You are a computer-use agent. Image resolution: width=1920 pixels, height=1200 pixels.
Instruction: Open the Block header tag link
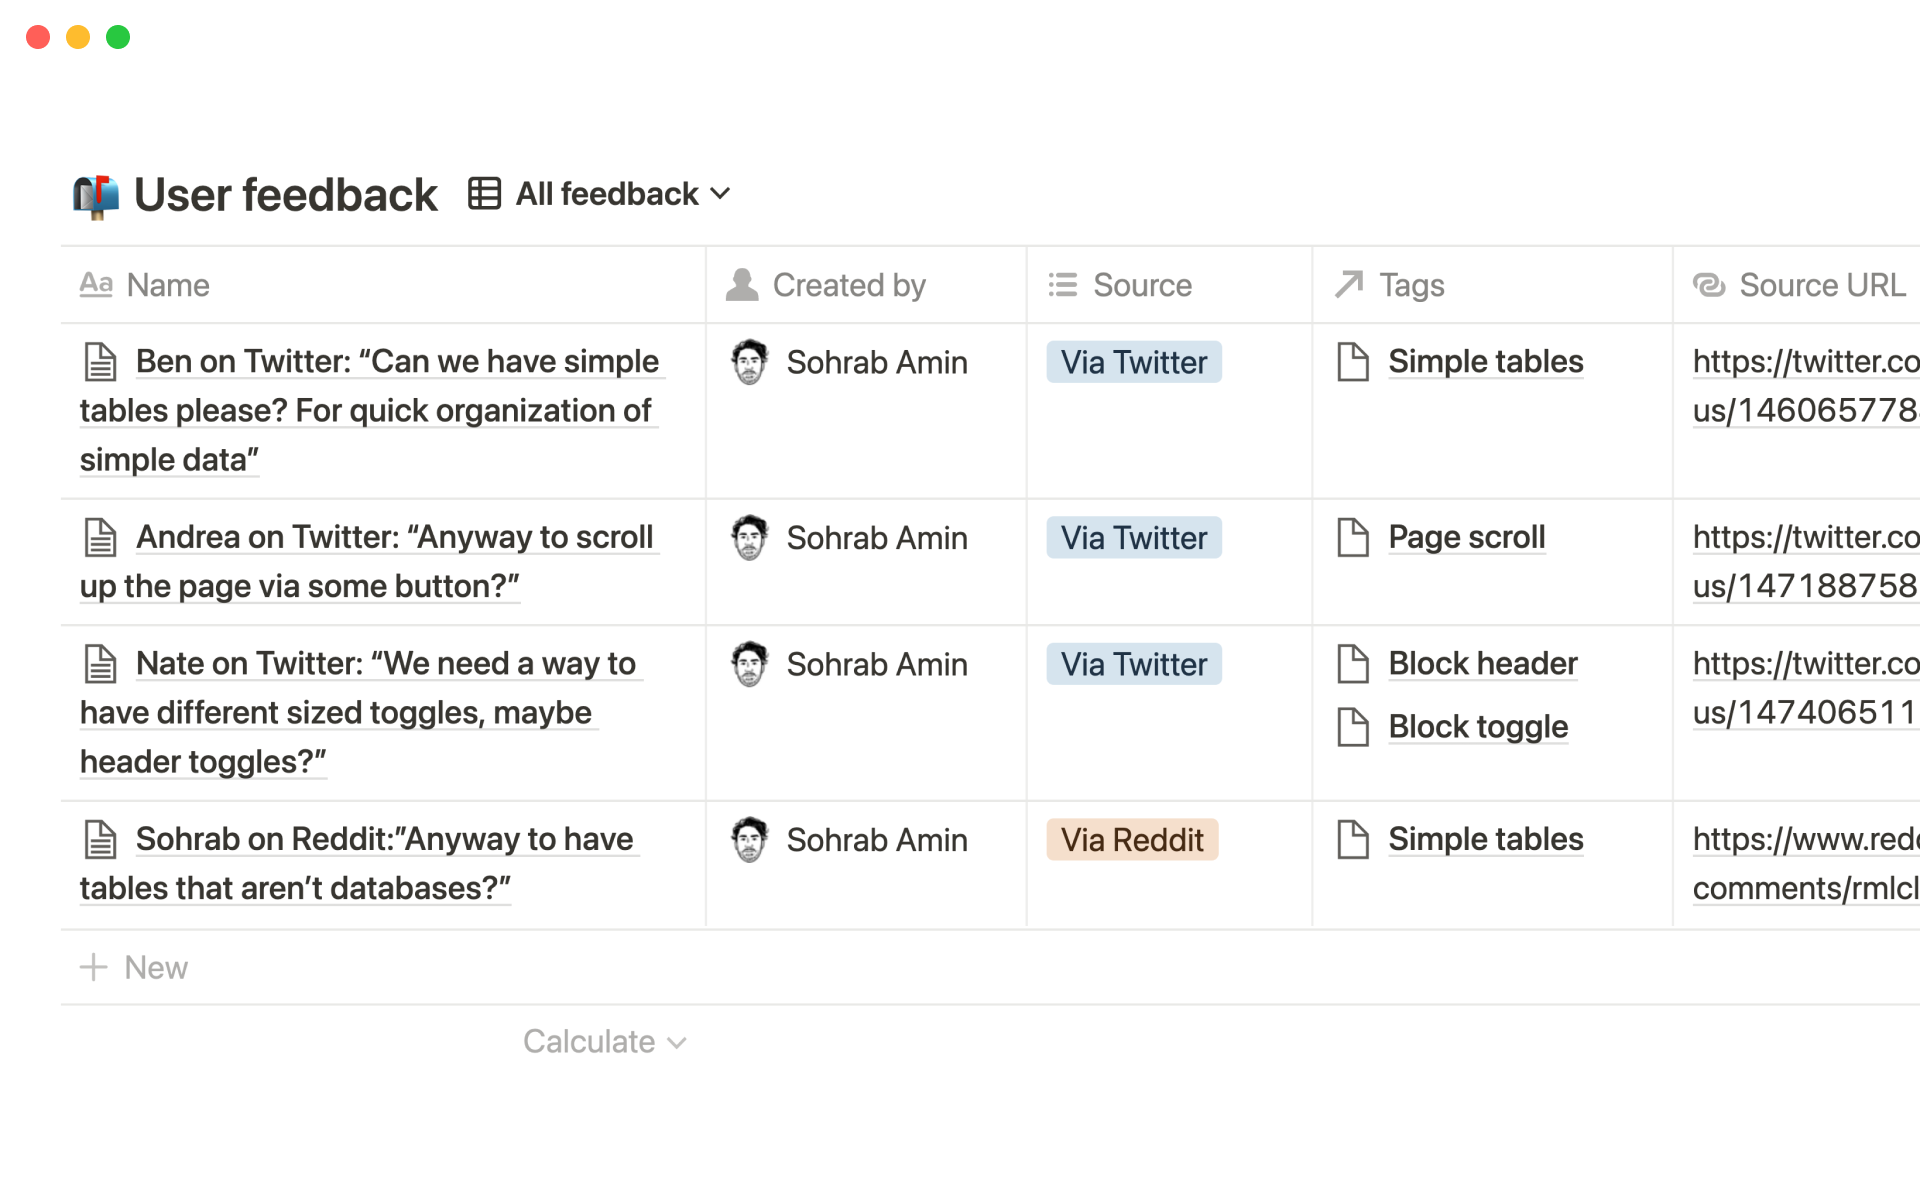1482,664
